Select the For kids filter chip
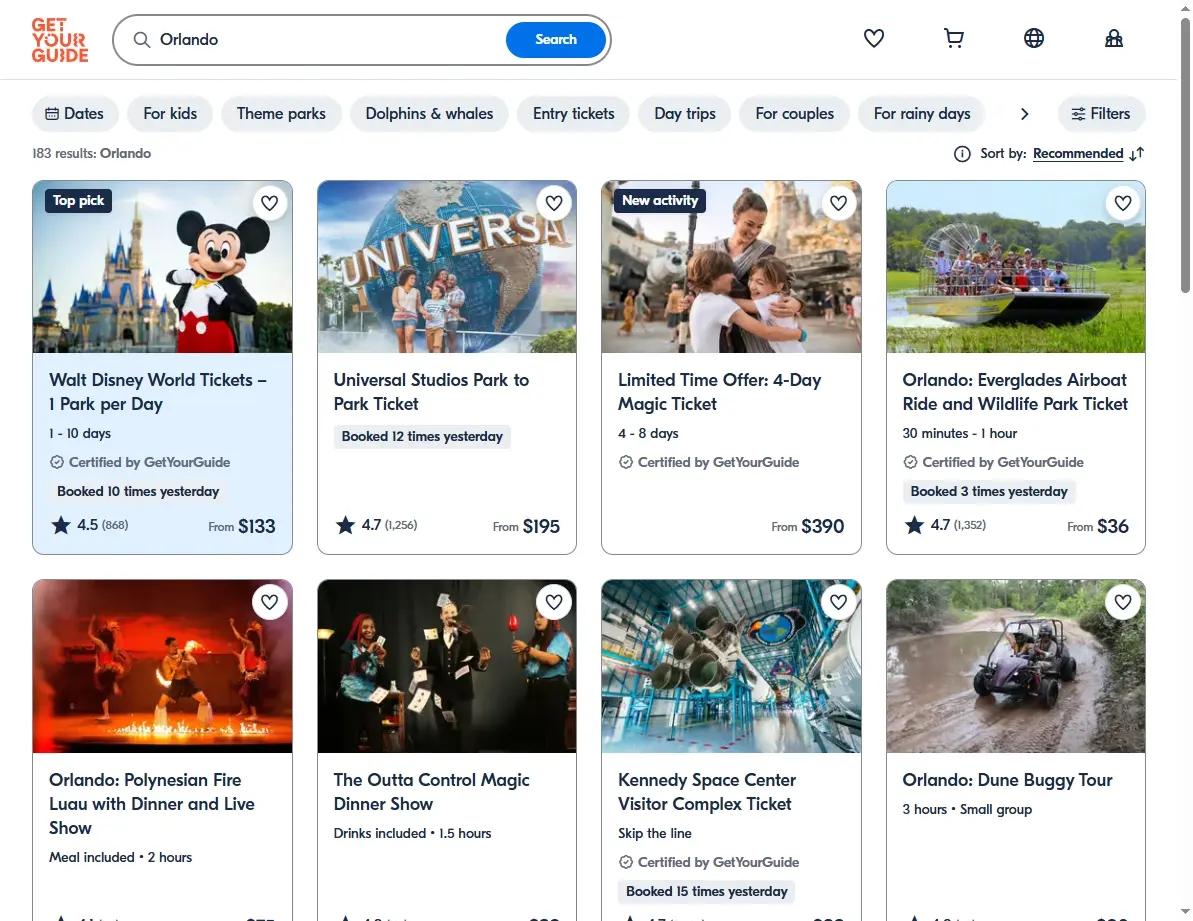 click(x=170, y=114)
